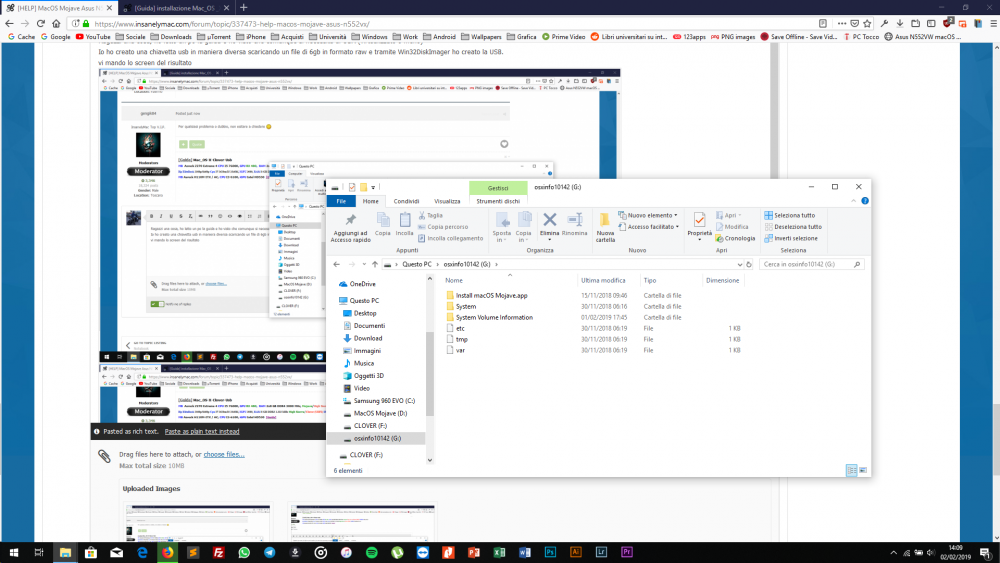Open Proprietà from the ribbon

pyautogui.click(x=699, y=221)
